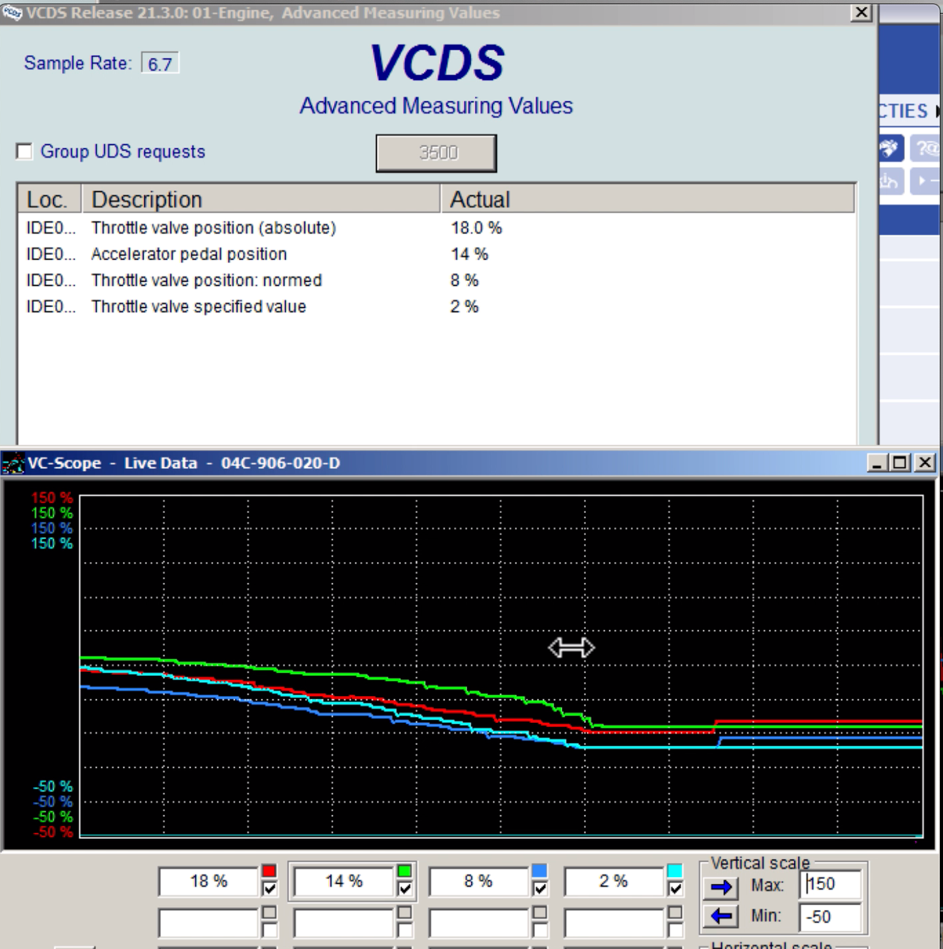Click the greyed 3500 button
943x949 pixels.
[436, 153]
